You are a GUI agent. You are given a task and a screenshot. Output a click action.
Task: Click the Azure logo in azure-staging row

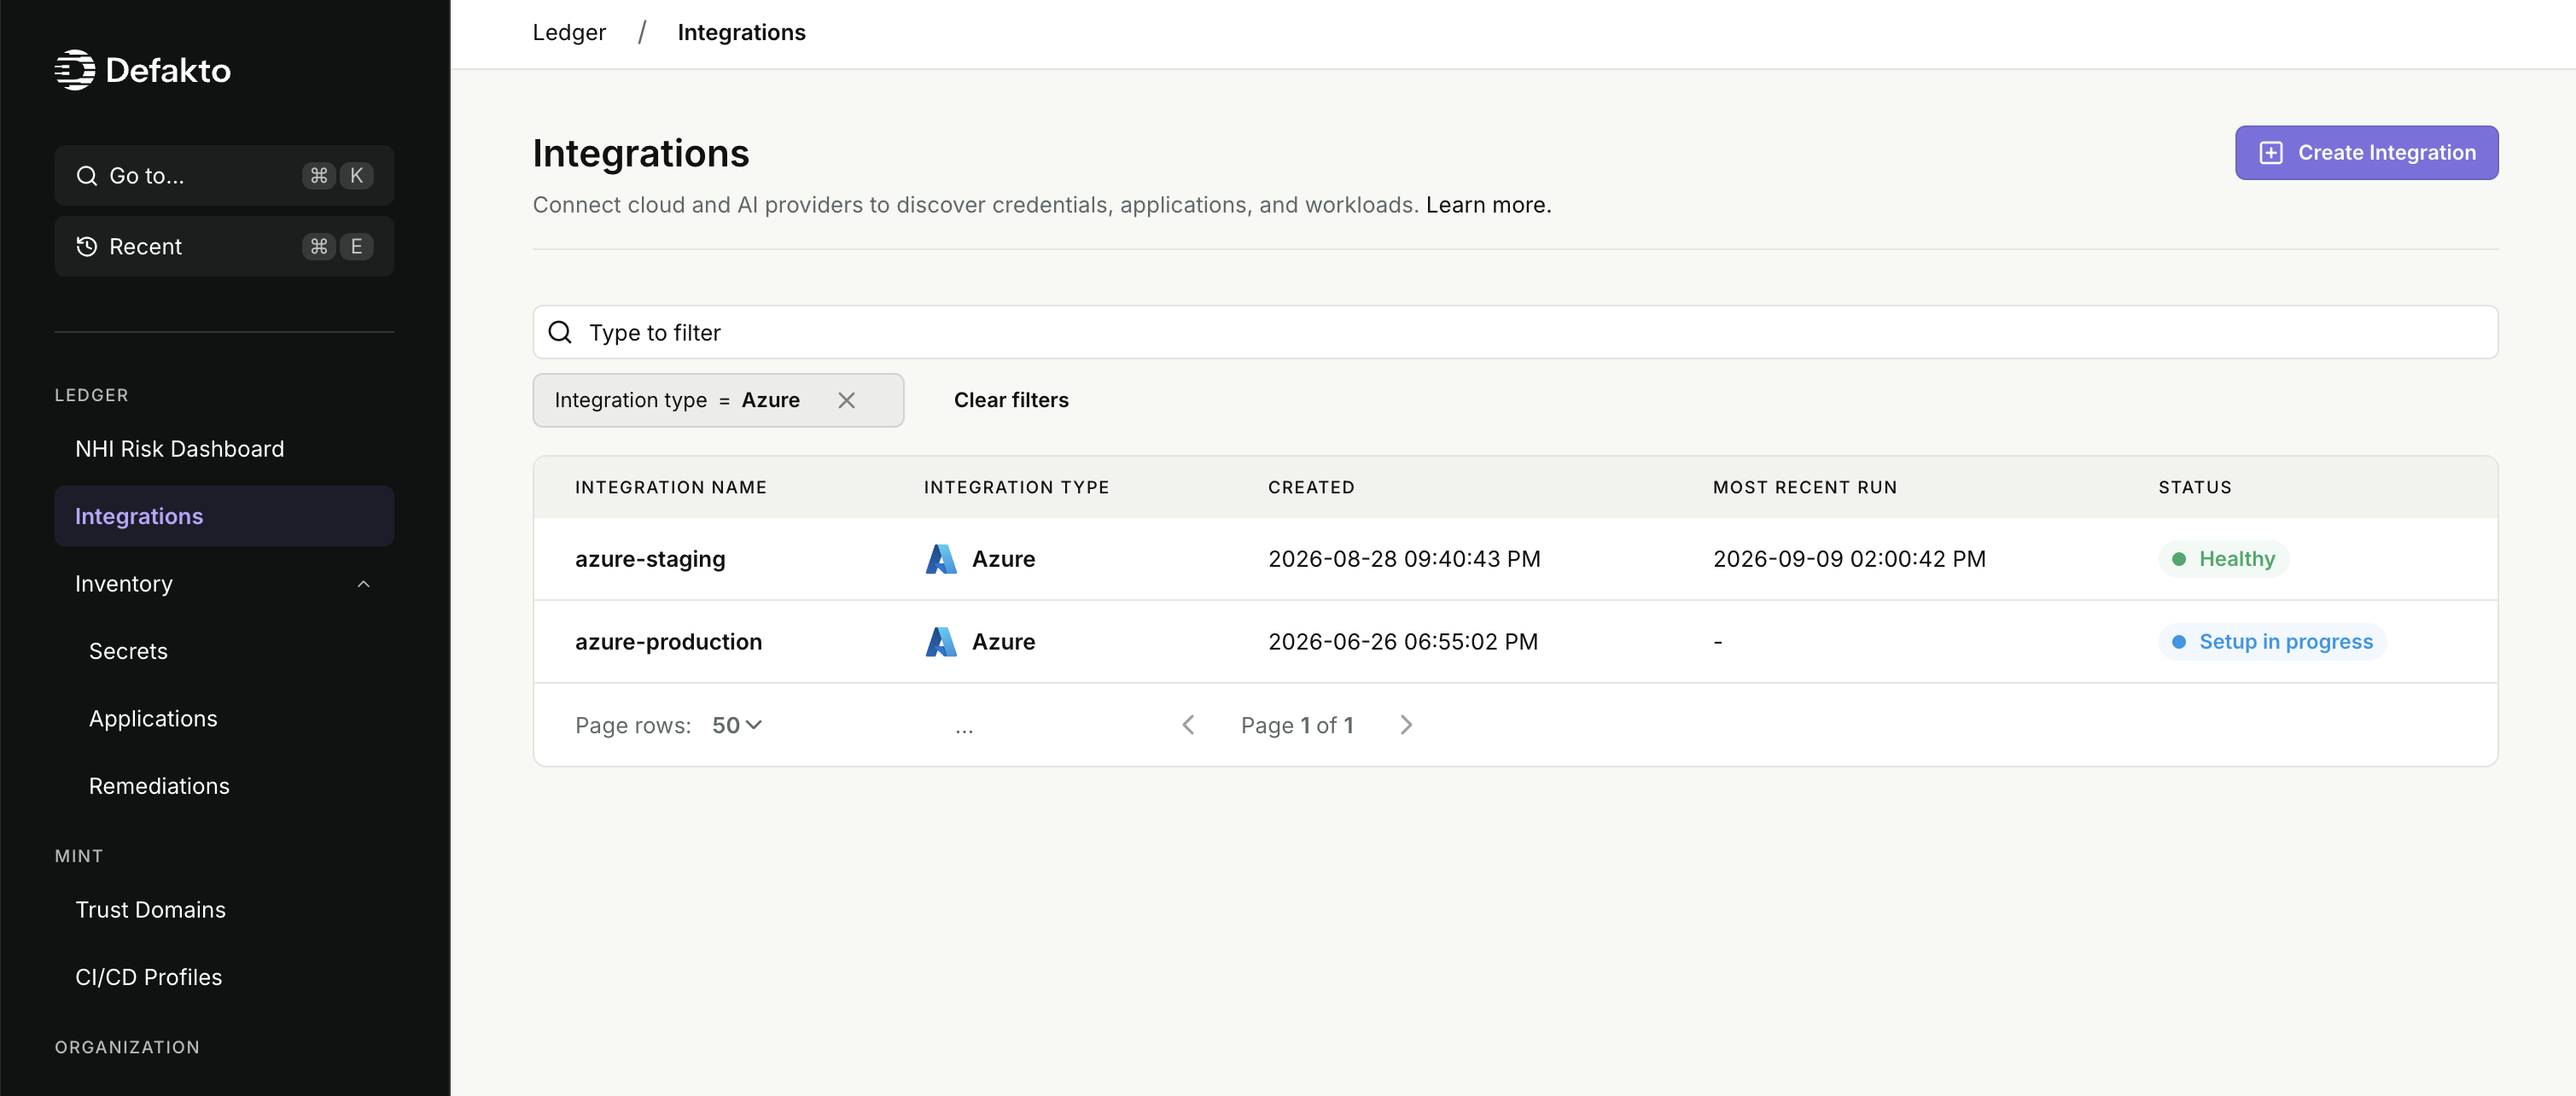[940, 559]
